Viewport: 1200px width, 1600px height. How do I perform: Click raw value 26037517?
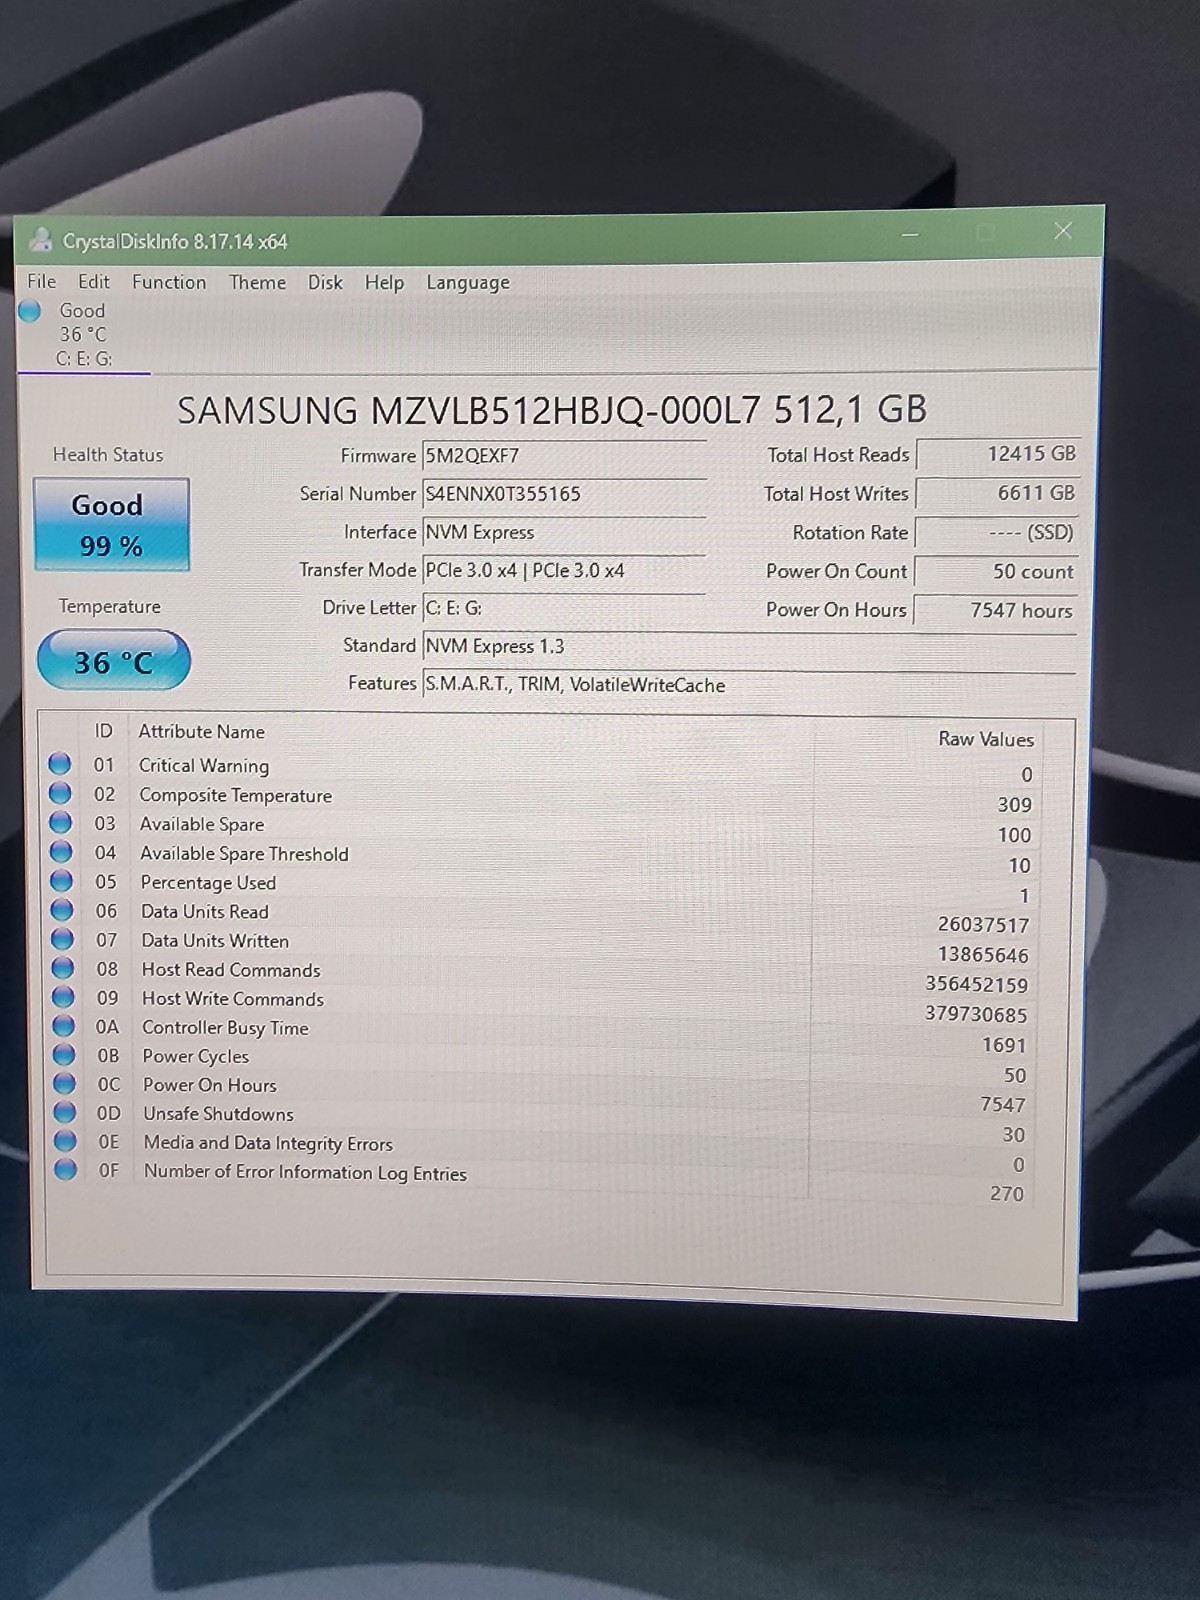click(x=983, y=925)
